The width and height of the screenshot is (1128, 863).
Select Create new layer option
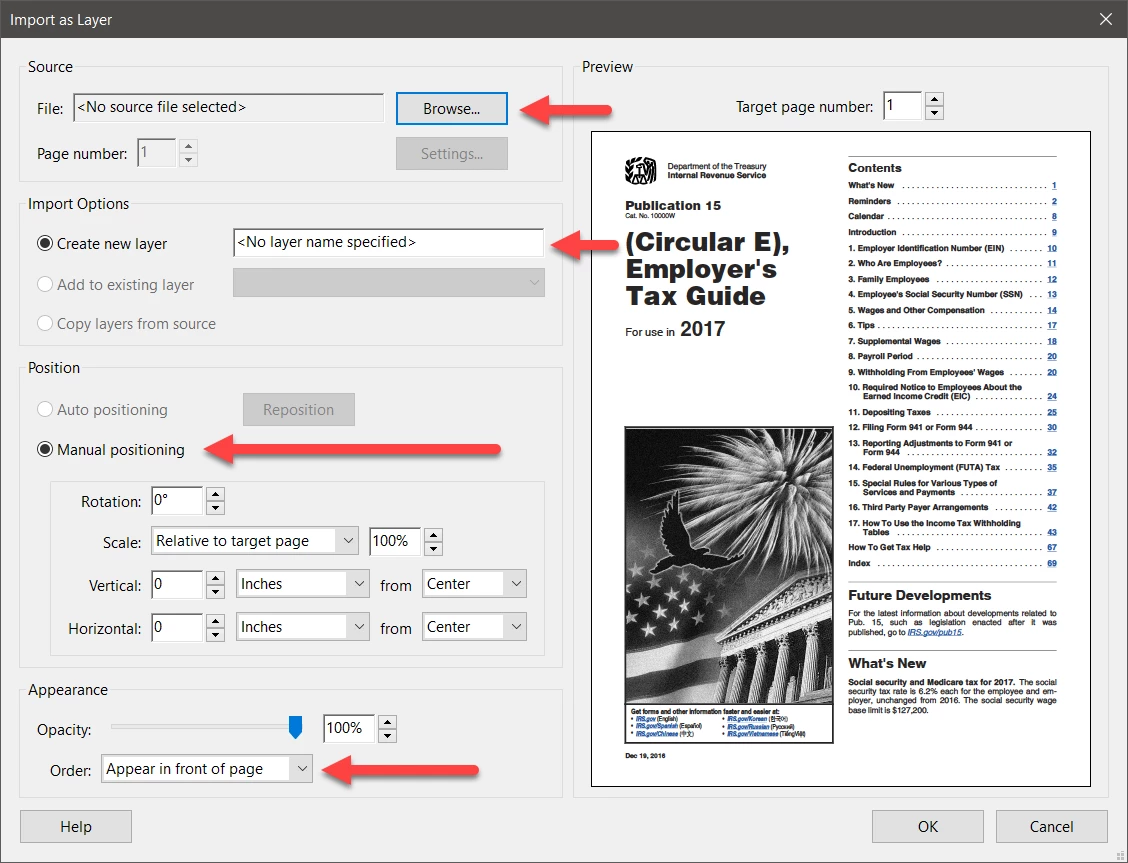point(102,244)
